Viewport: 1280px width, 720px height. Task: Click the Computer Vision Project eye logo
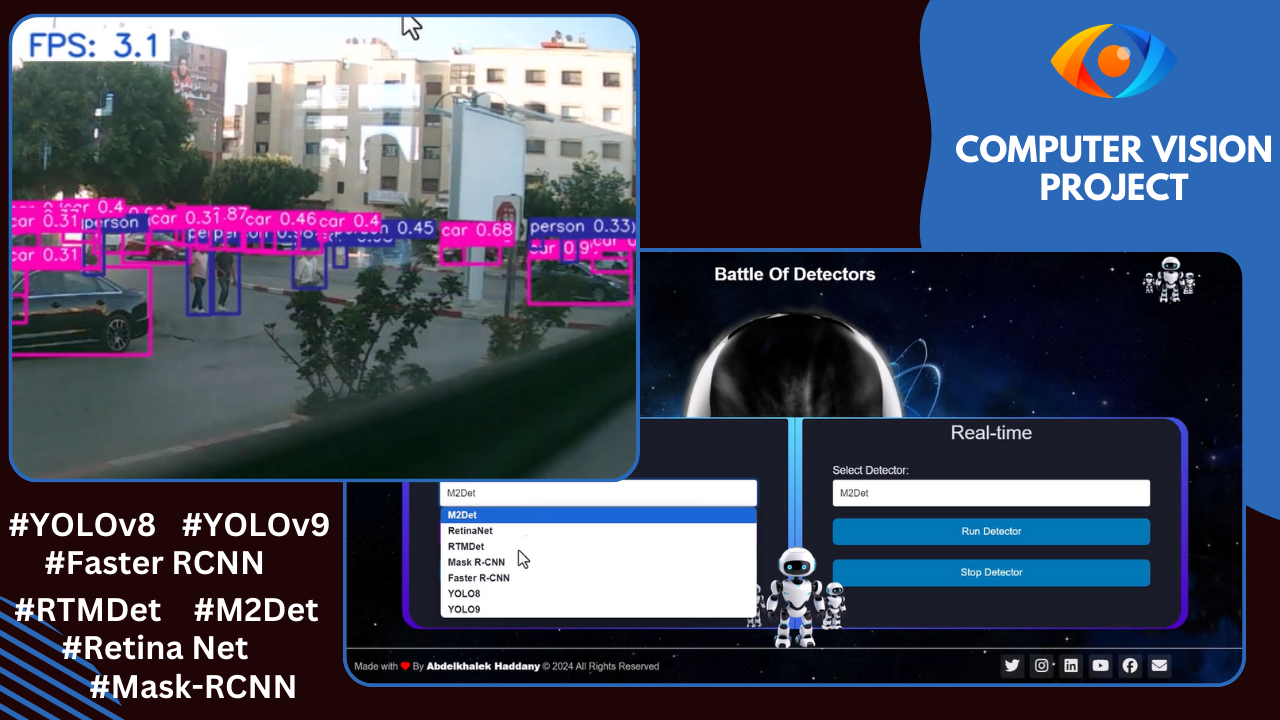click(x=1113, y=60)
